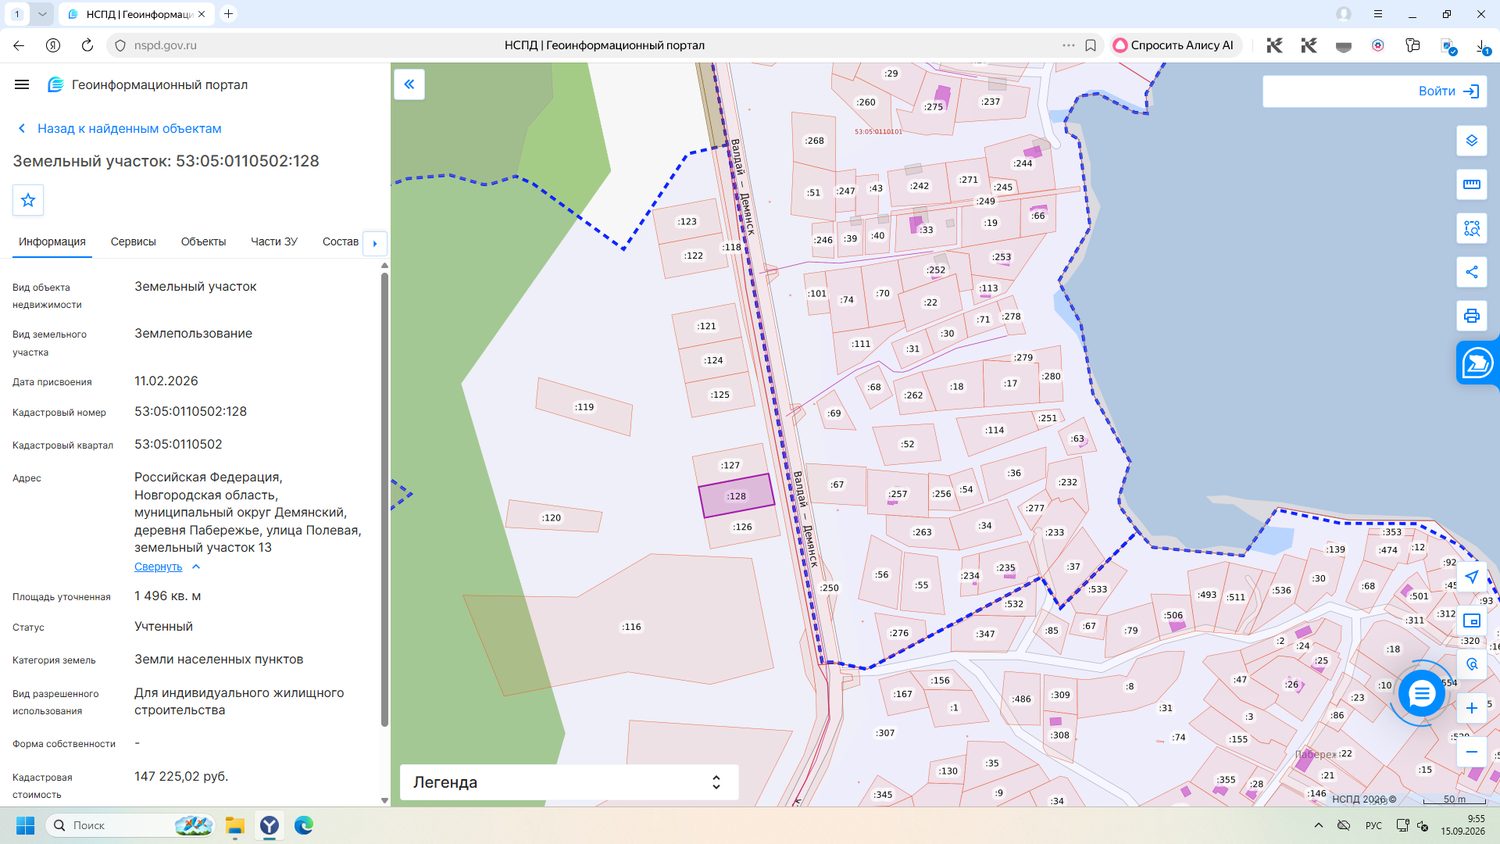1500x844 pixels.
Task: Open the map layers tool
Action: coord(1471,141)
